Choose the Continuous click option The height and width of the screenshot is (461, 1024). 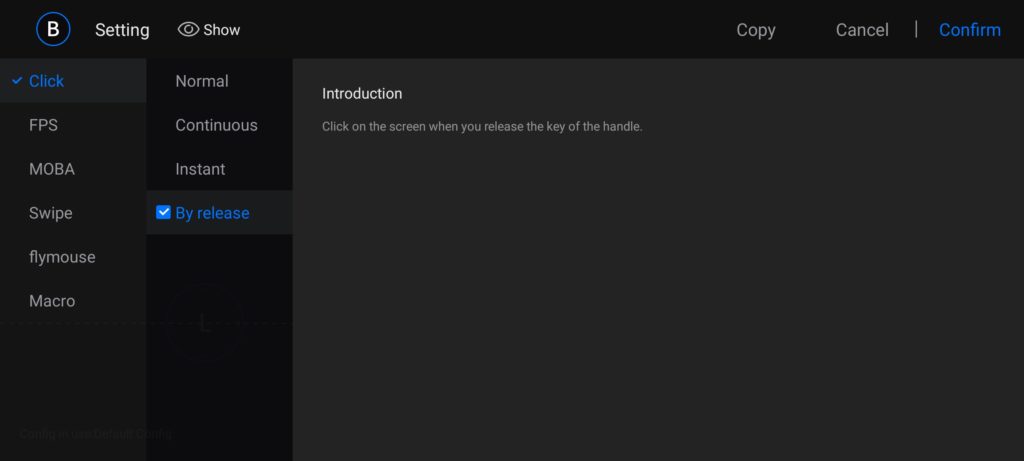pyautogui.click(x=216, y=125)
